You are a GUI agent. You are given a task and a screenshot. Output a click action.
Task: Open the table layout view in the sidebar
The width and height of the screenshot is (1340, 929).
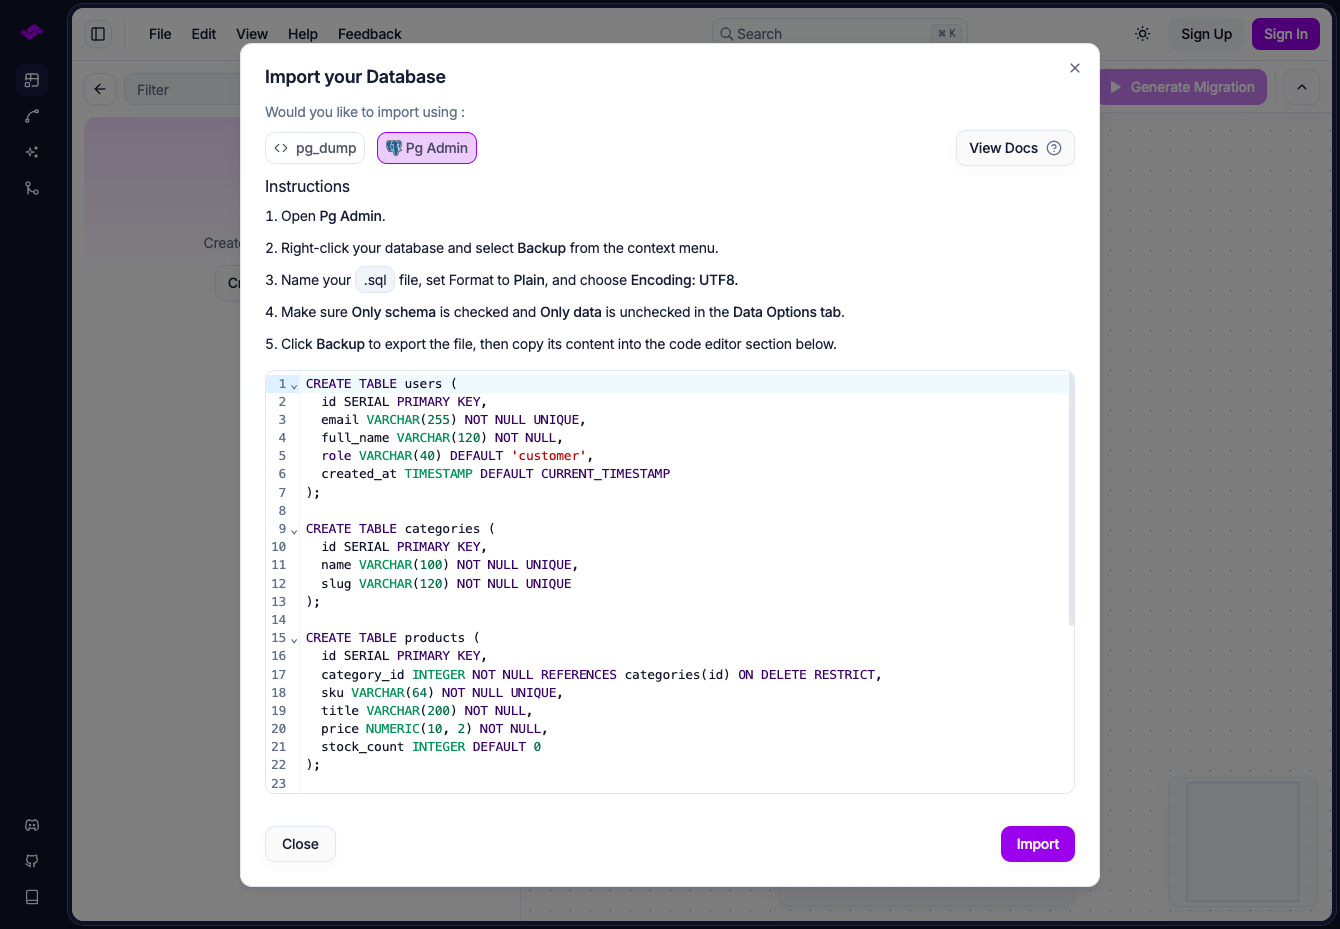click(32, 80)
